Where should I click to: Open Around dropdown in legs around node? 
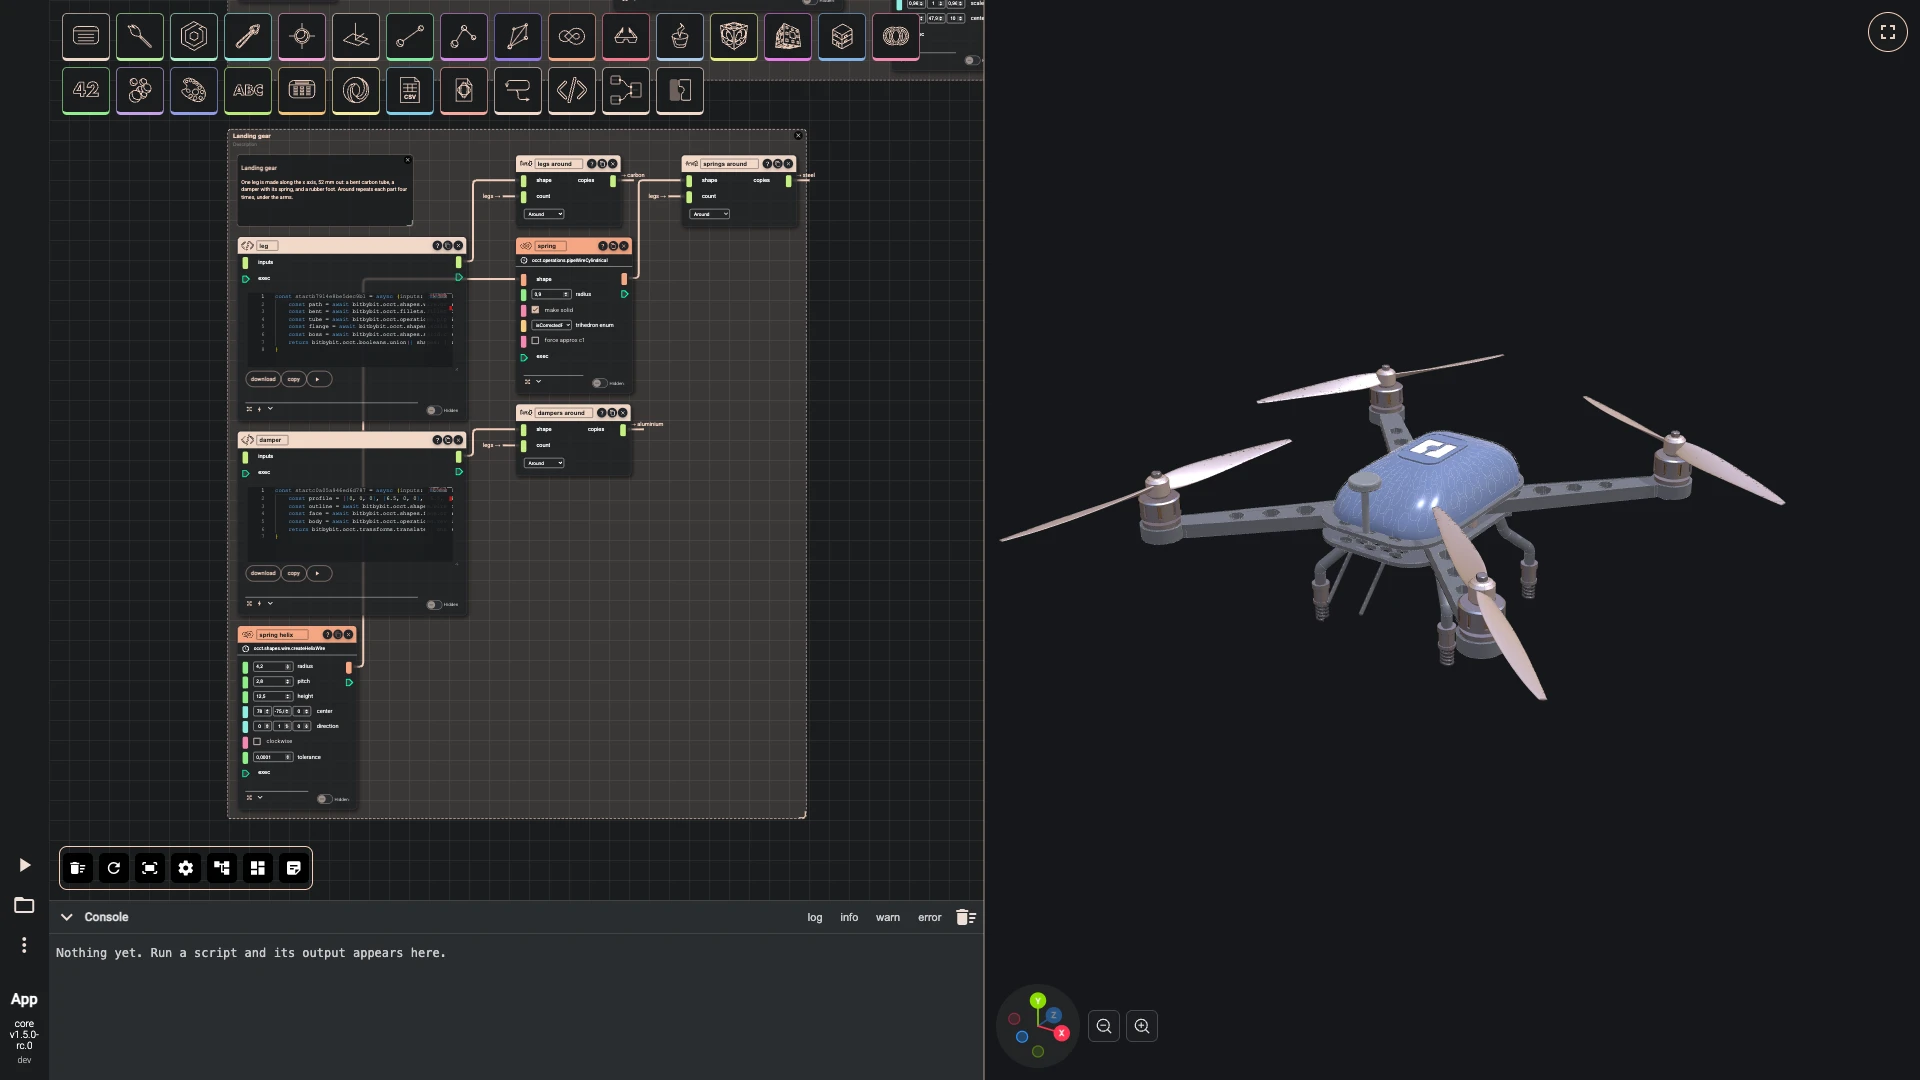545,214
